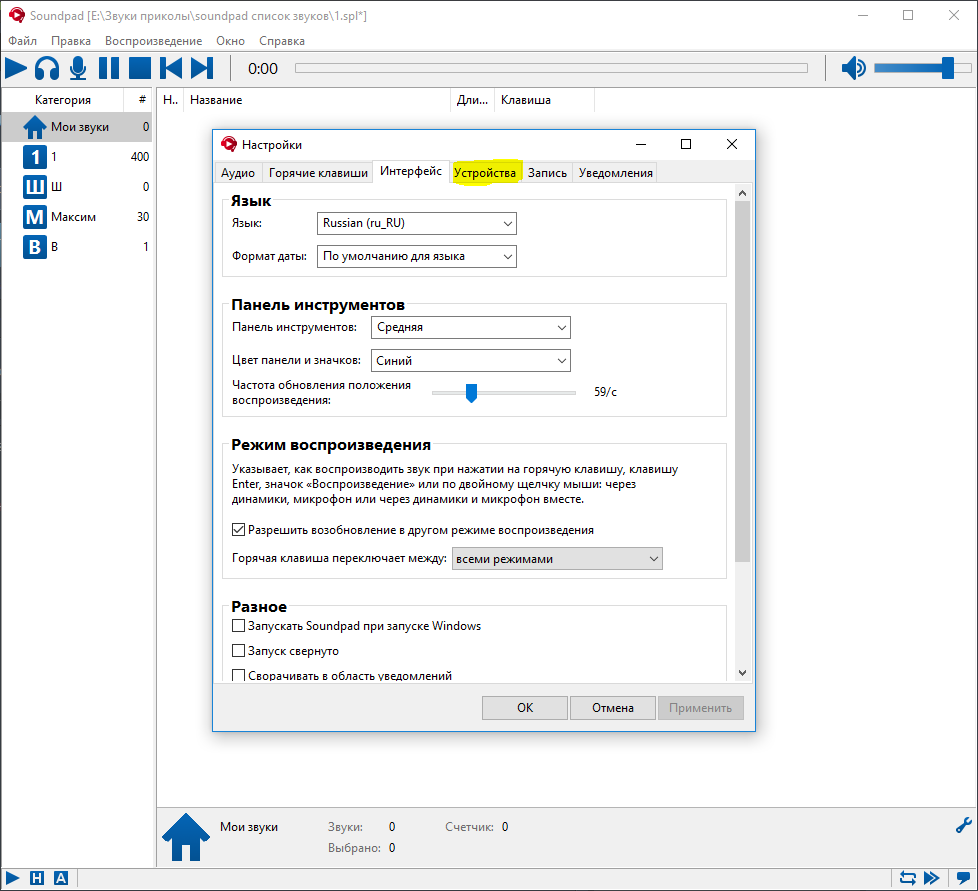
Task: Open the Файл menu
Action: (22, 41)
